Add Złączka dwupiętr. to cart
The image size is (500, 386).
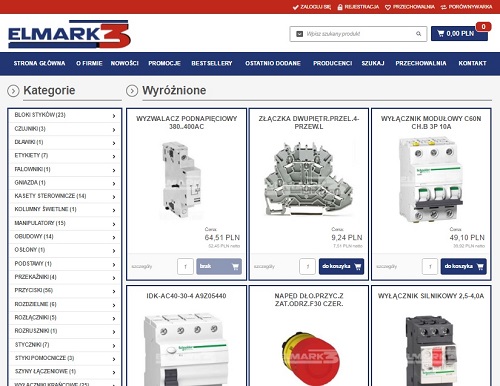pos(341,266)
